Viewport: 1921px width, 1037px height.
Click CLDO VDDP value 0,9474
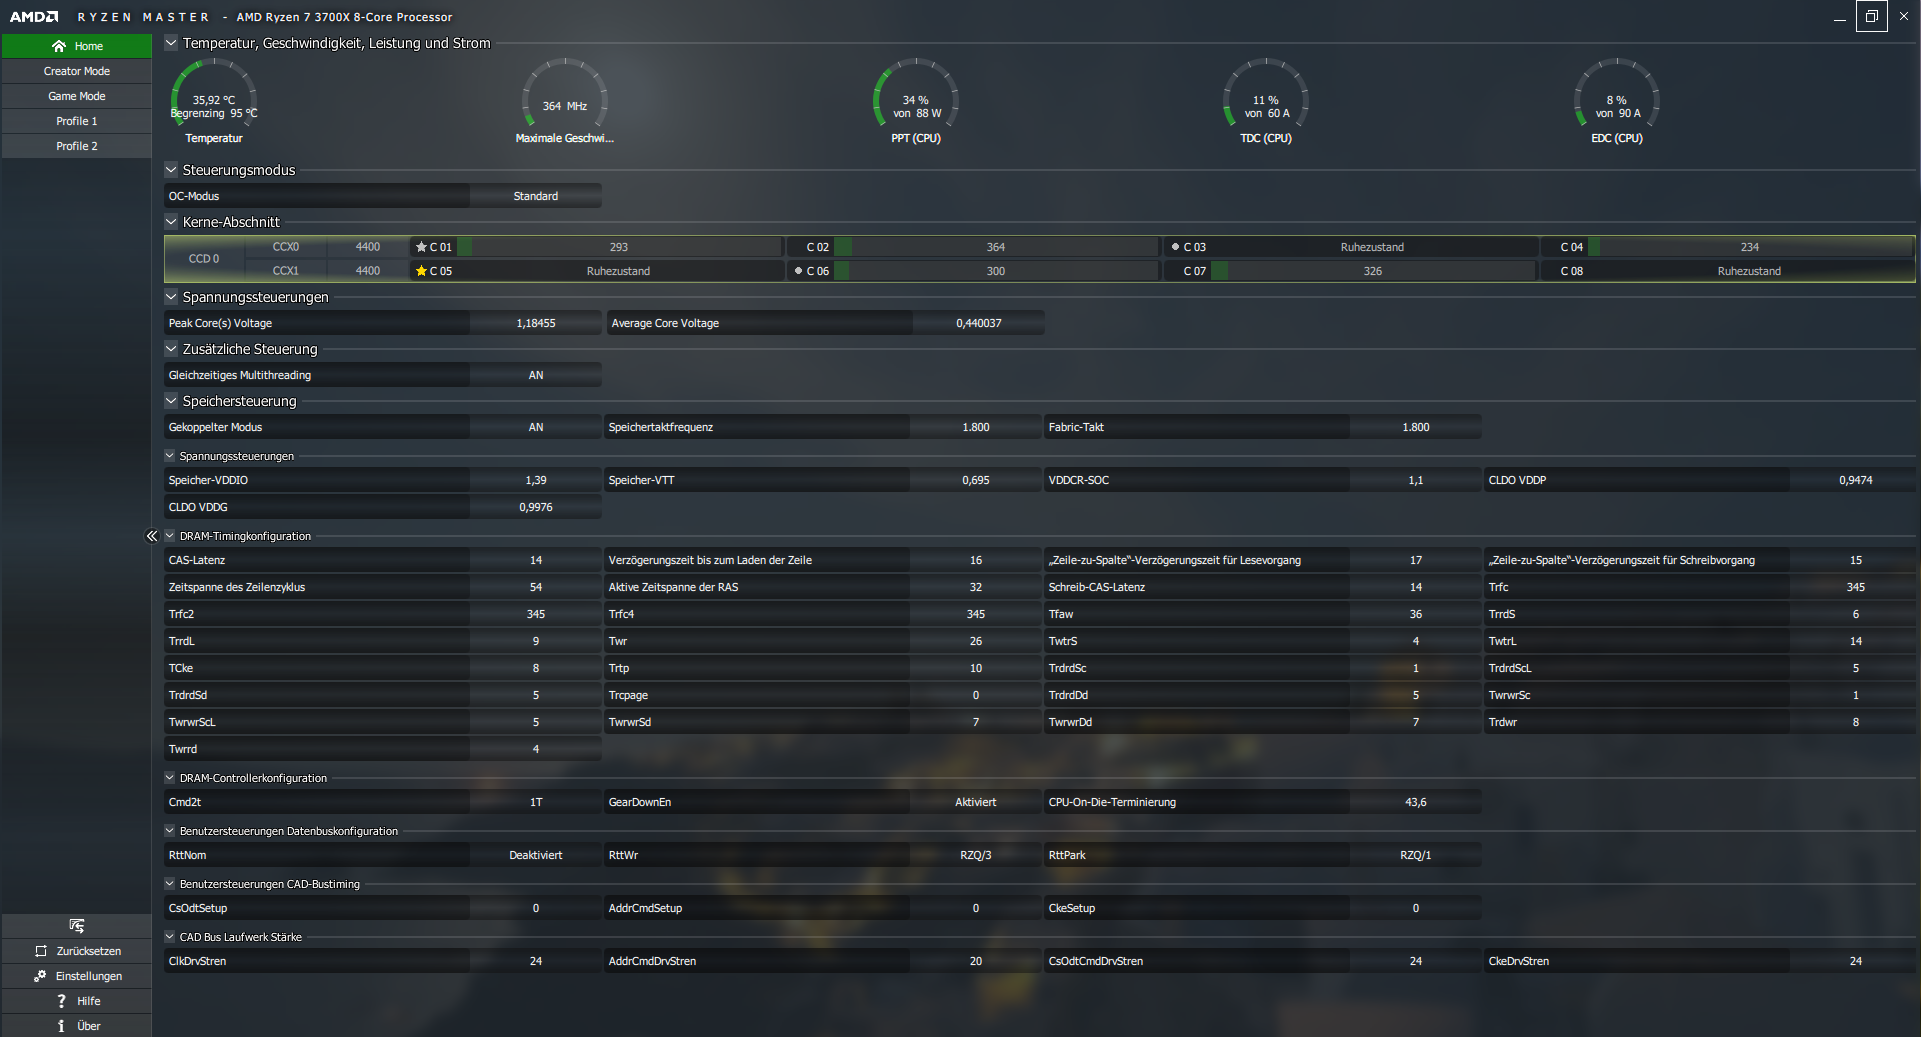click(1856, 480)
